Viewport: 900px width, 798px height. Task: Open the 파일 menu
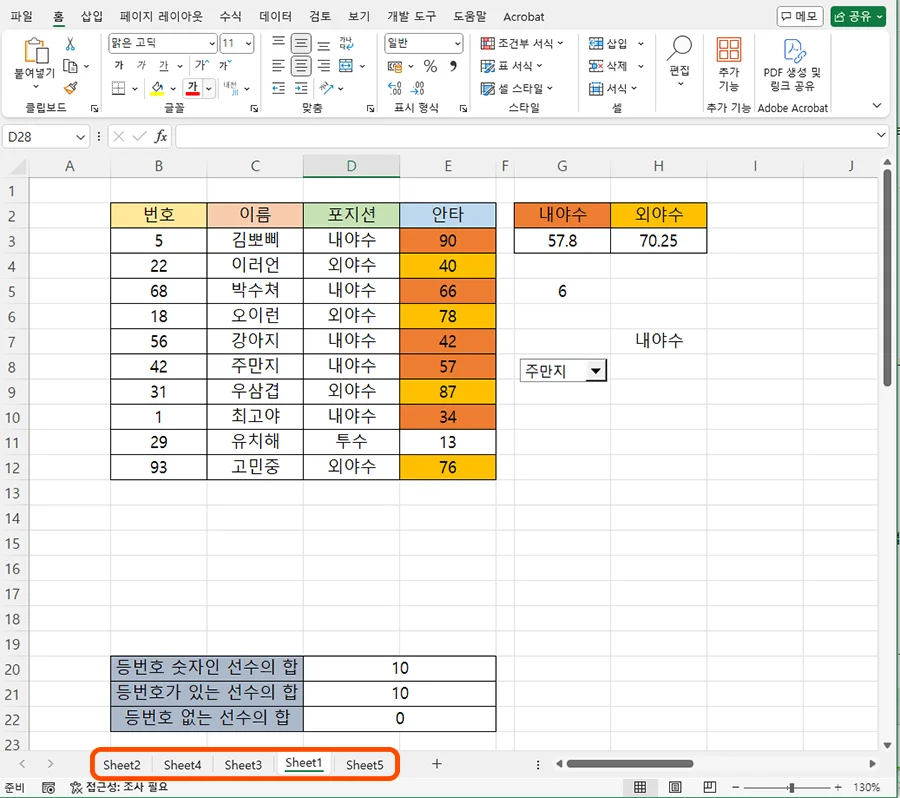tap(22, 17)
